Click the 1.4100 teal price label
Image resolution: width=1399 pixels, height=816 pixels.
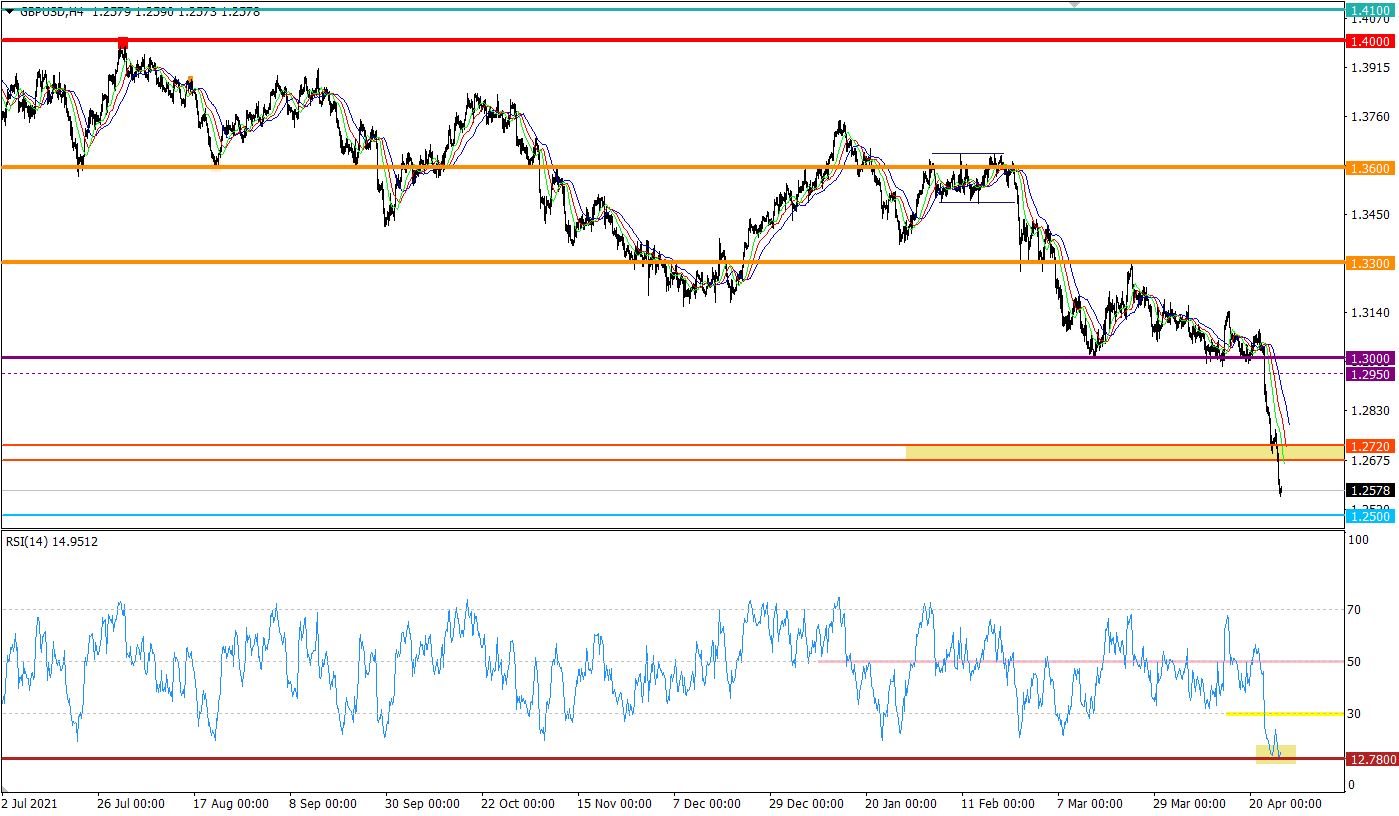click(1370, 10)
